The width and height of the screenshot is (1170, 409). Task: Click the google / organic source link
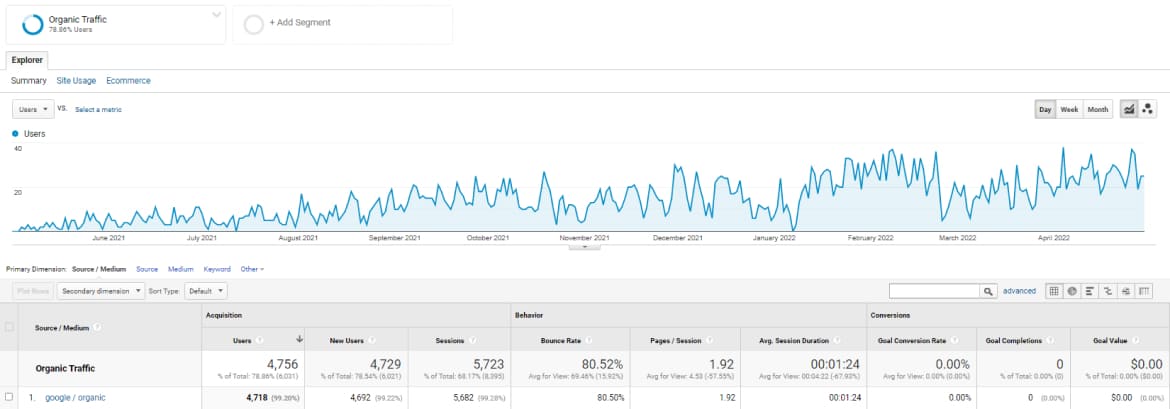click(76, 397)
